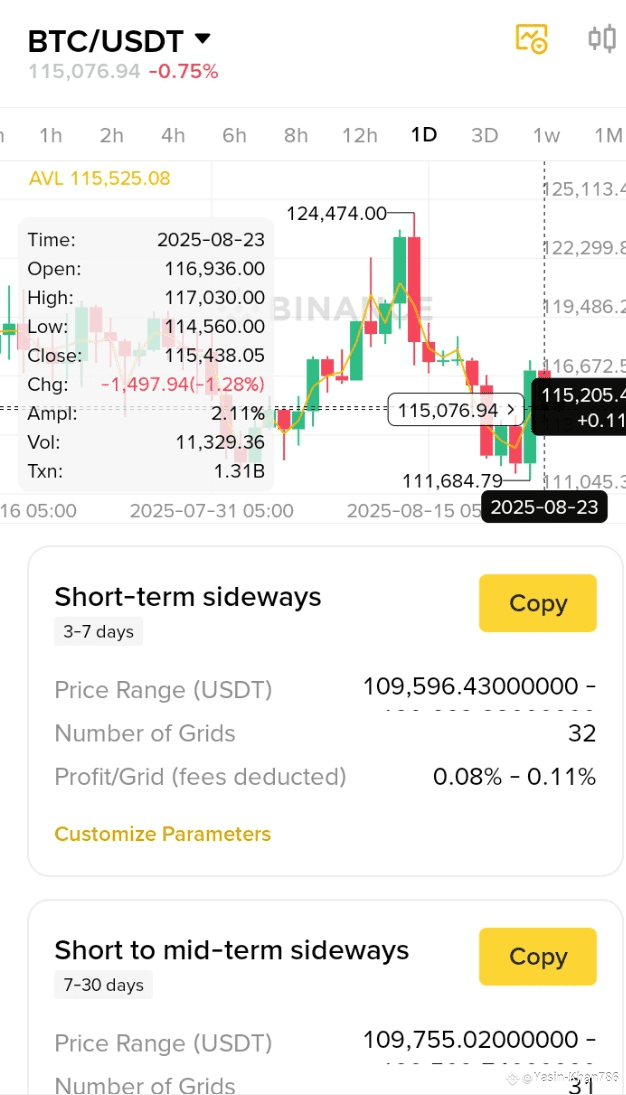Tap the 2025-08-23 date marker

tap(544, 507)
